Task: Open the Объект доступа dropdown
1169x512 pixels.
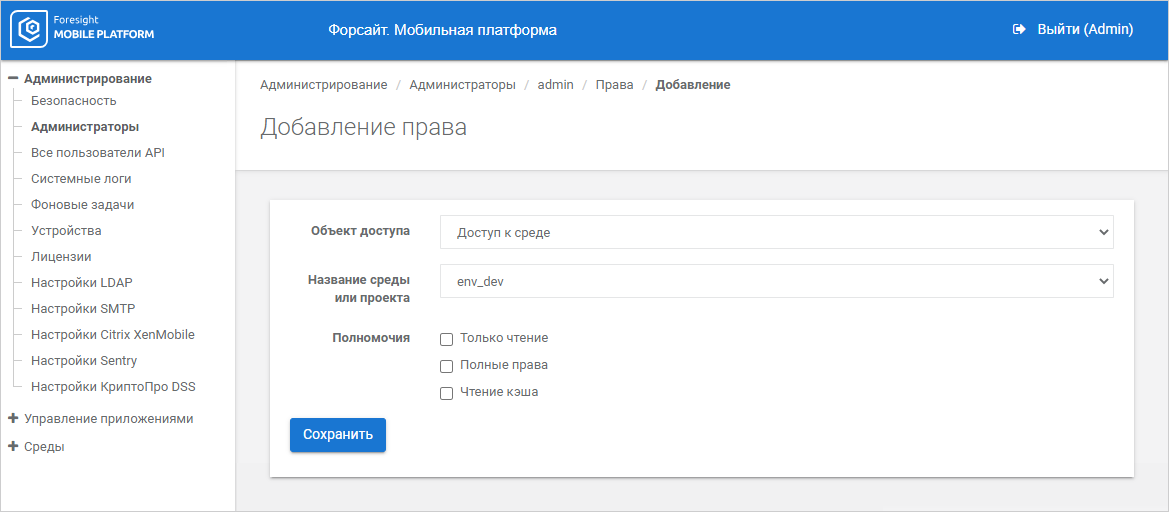Action: pyautogui.click(x=776, y=232)
